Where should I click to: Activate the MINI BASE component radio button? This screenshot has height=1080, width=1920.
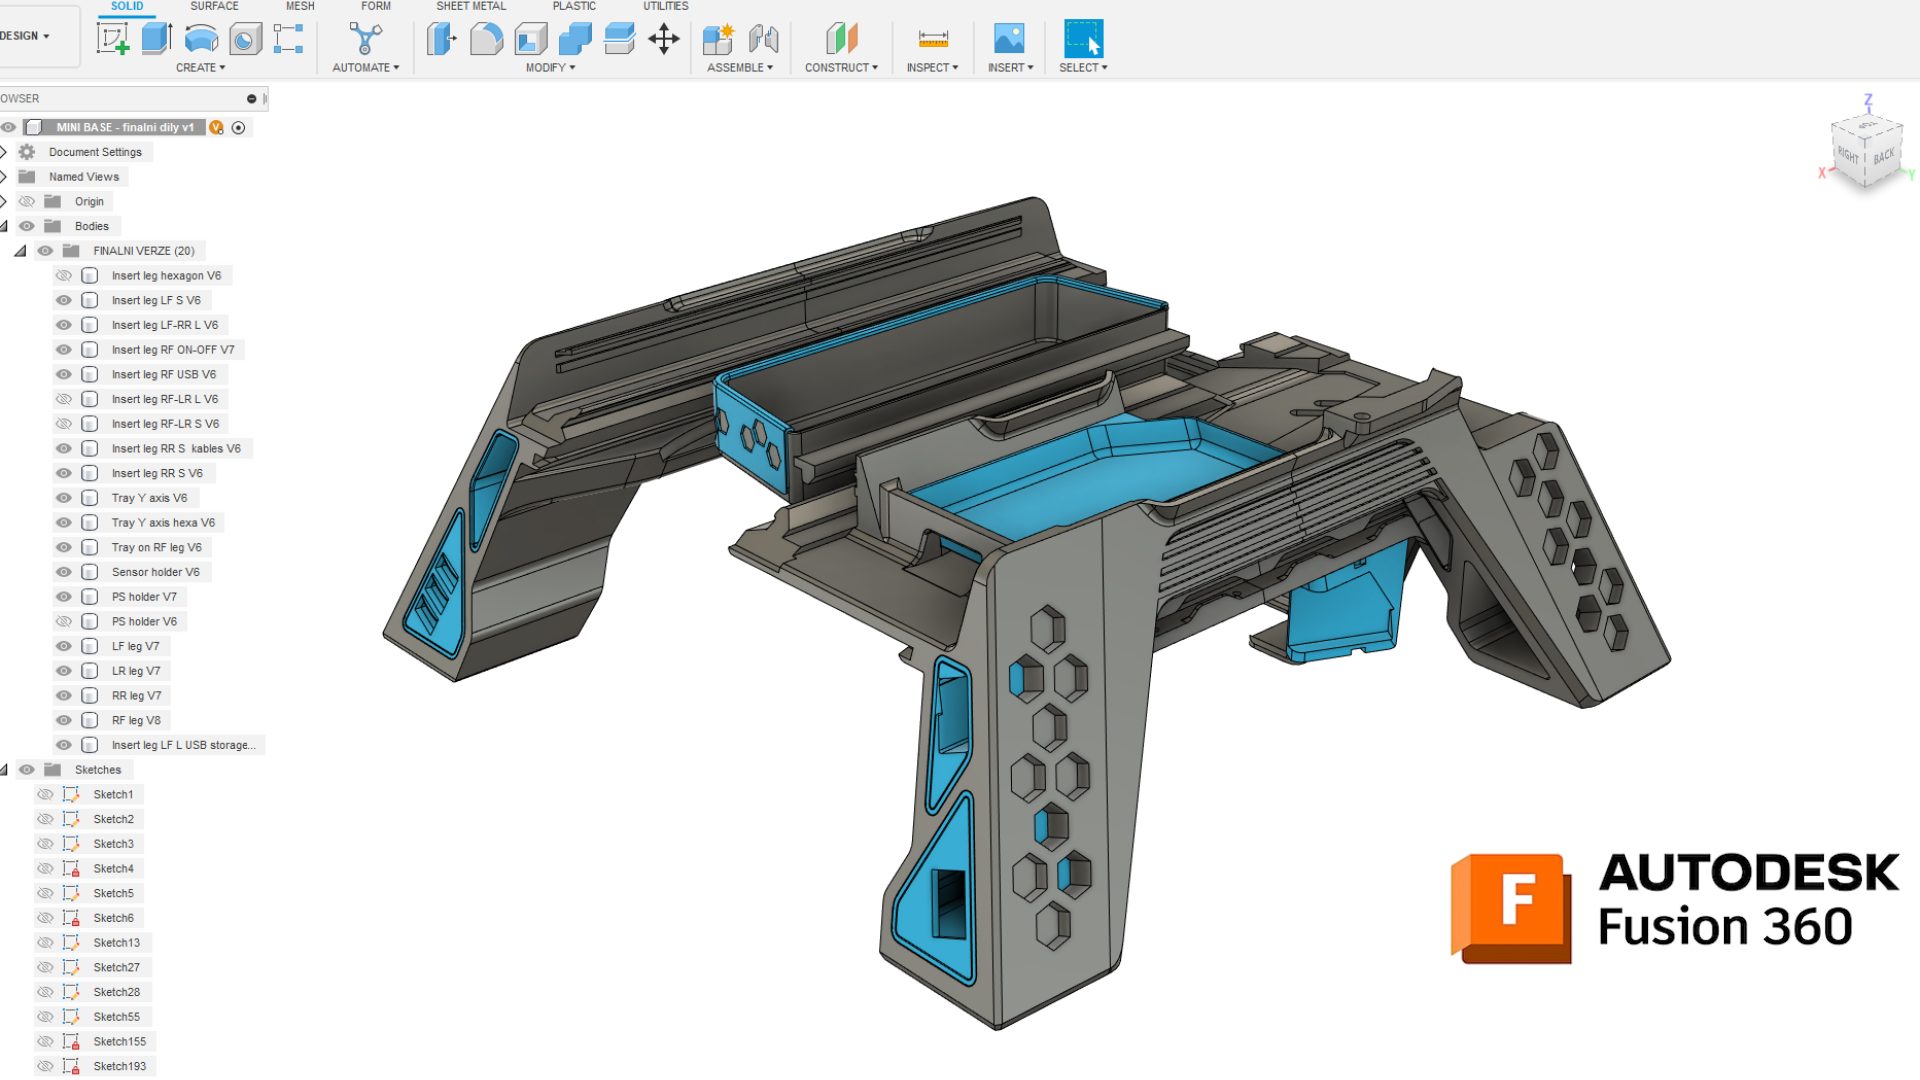tap(238, 128)
